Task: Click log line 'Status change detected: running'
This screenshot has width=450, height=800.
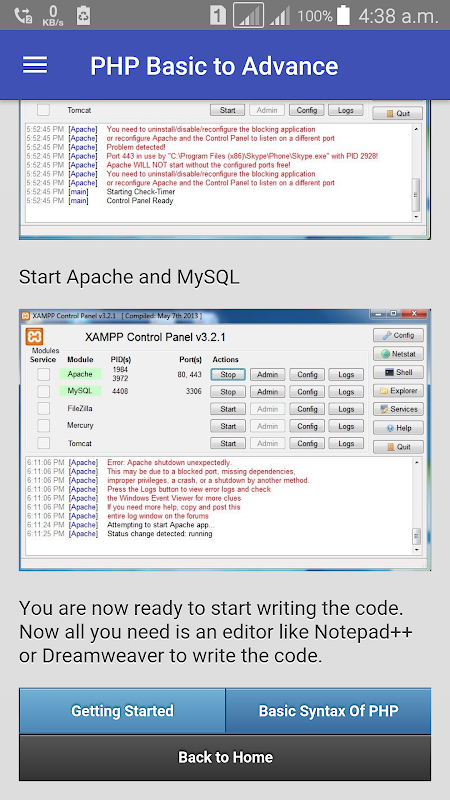Action: pyautogui.click(x=160, y=534)
